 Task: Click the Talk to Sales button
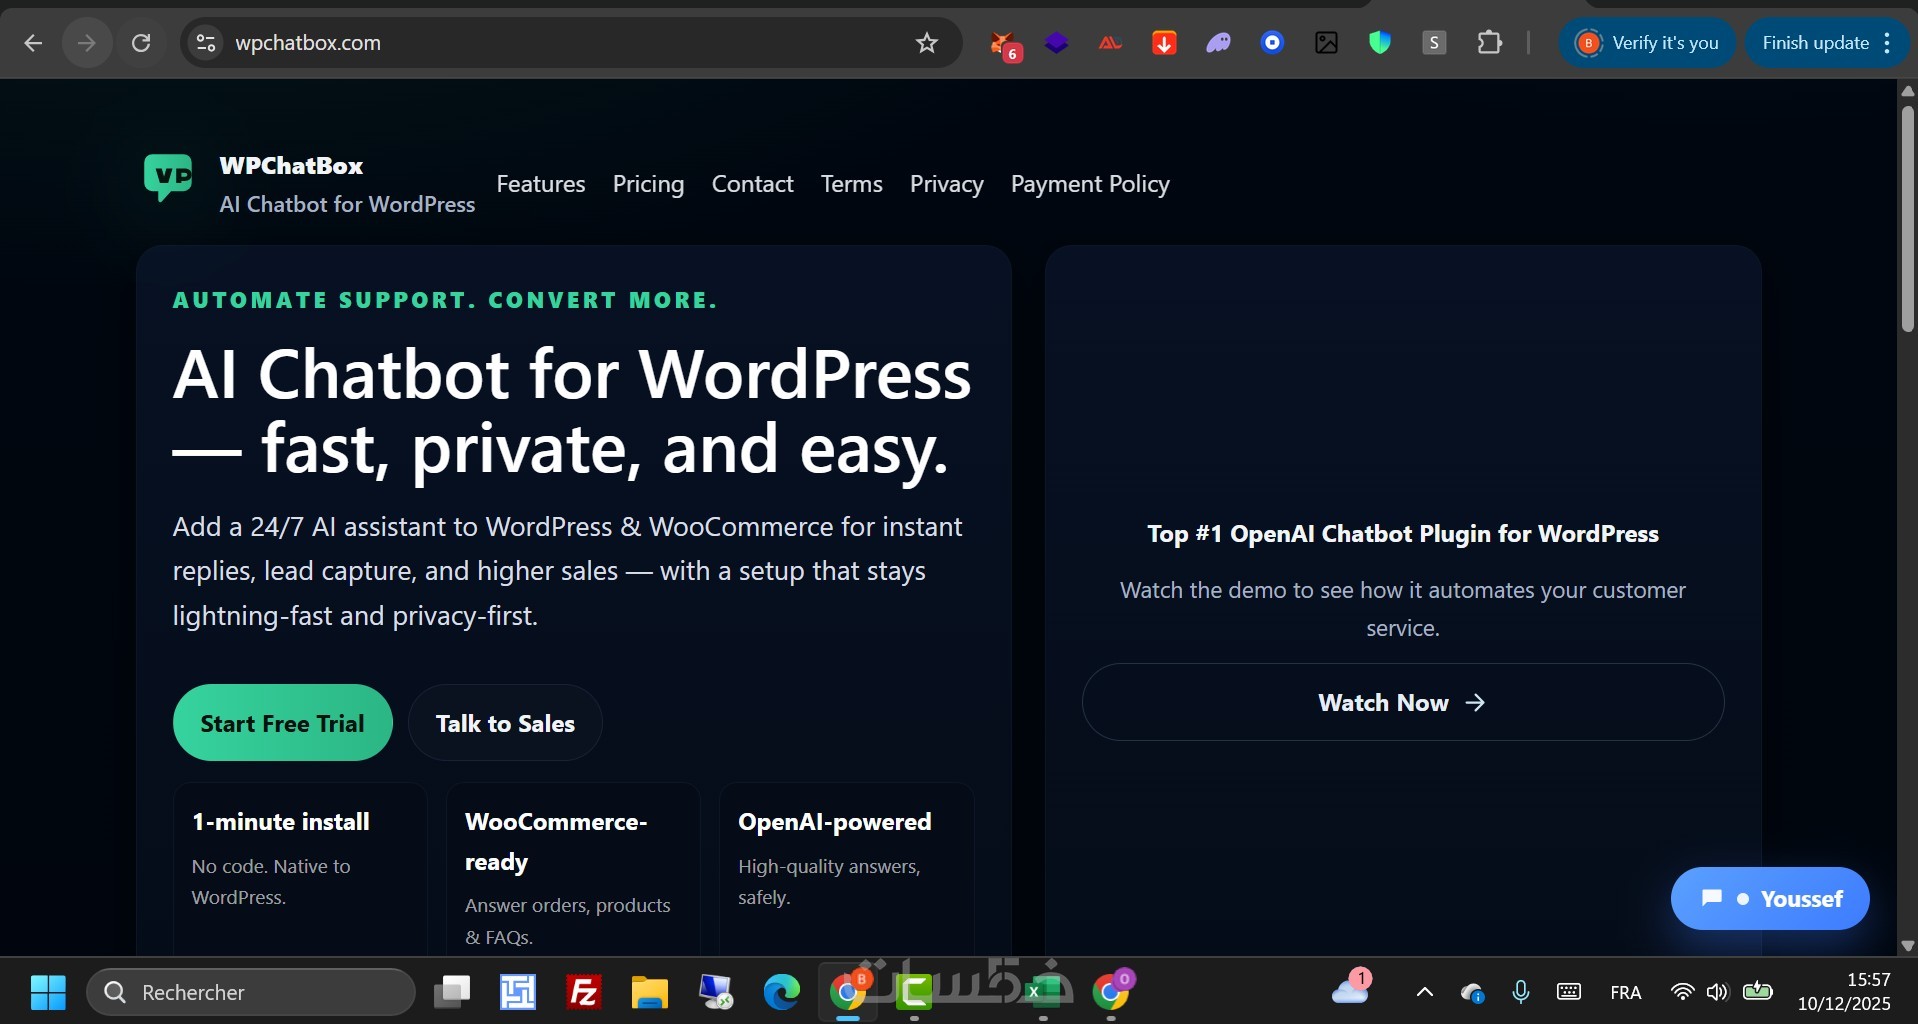505,723
